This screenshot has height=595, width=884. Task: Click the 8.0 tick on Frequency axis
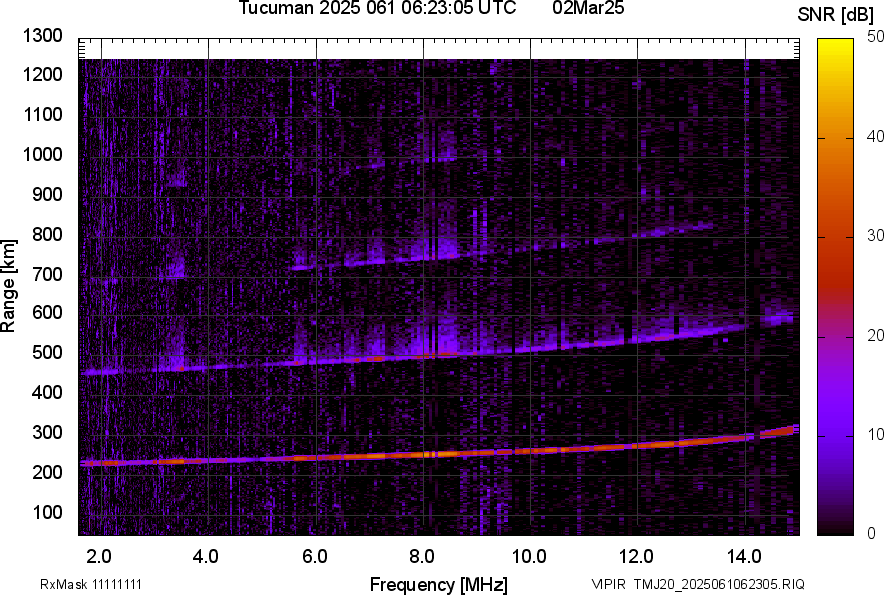(x=422, y=555)
